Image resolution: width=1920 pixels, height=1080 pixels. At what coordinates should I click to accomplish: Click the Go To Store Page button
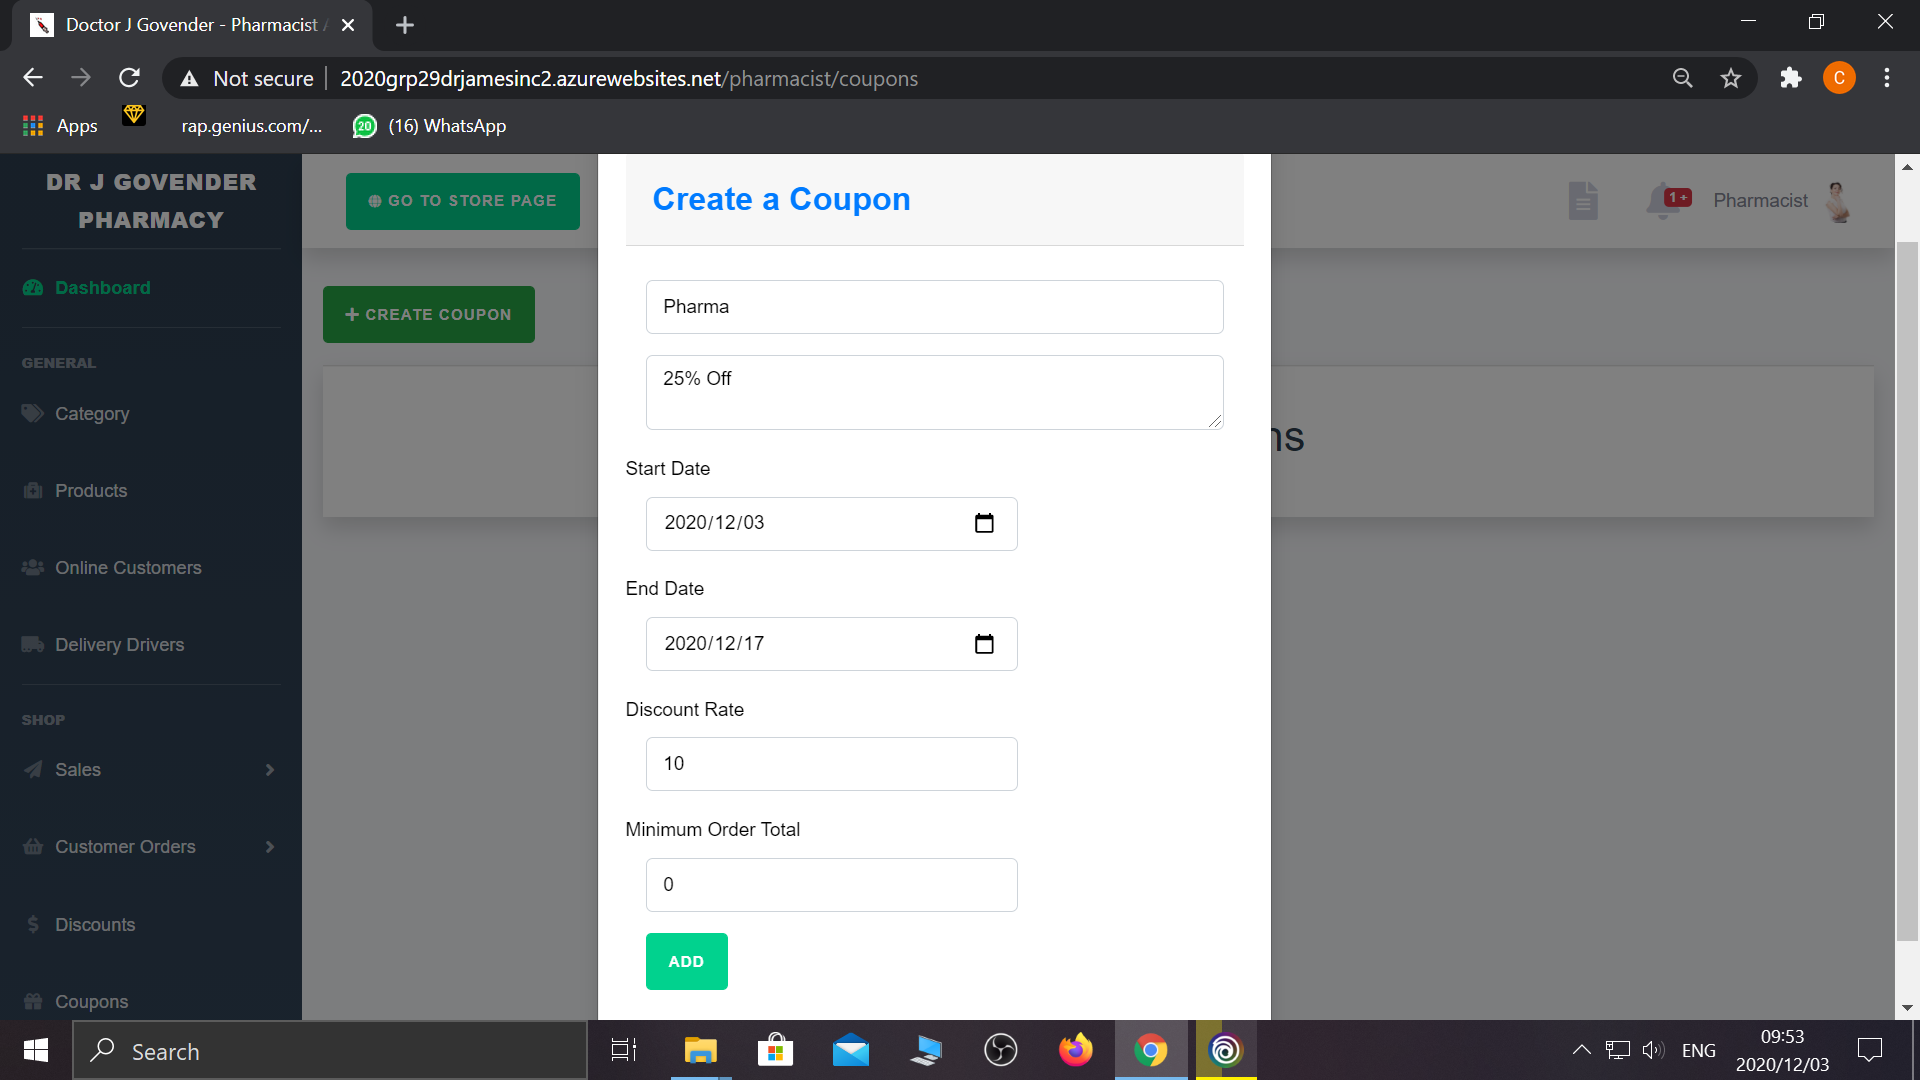462,201
